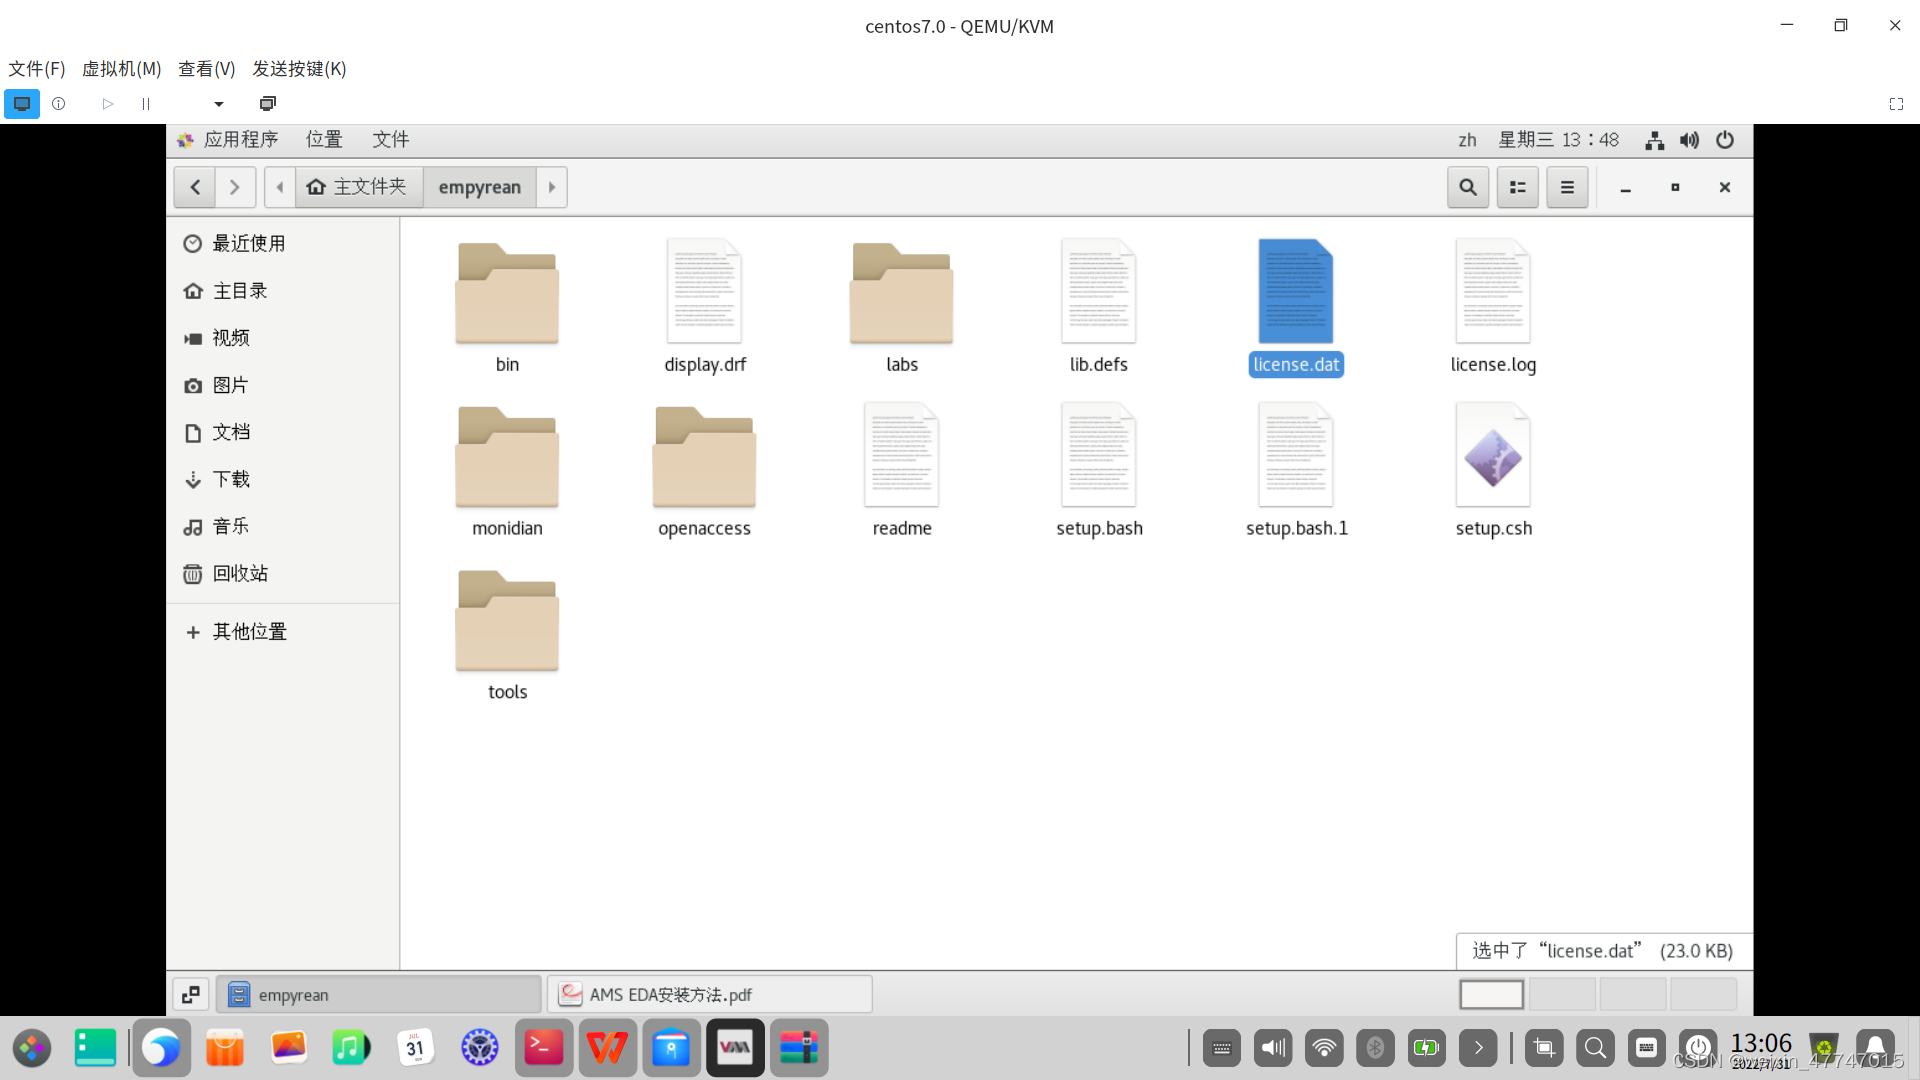Viewport: 1920px width, 1080px height.
Task: Open the shutdown dropdown arrow in VM toolbar
Action: coord(218,104)
